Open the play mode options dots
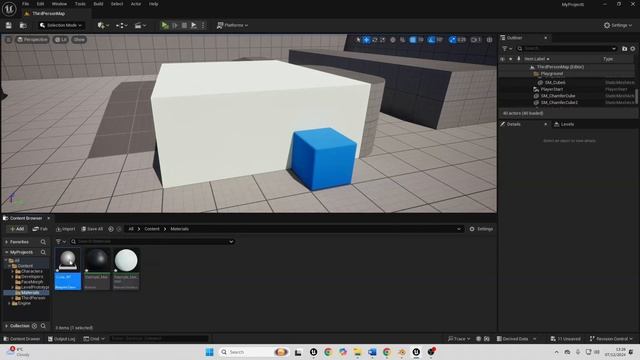The width and height of the screenshot is (640, 360). 203,25
